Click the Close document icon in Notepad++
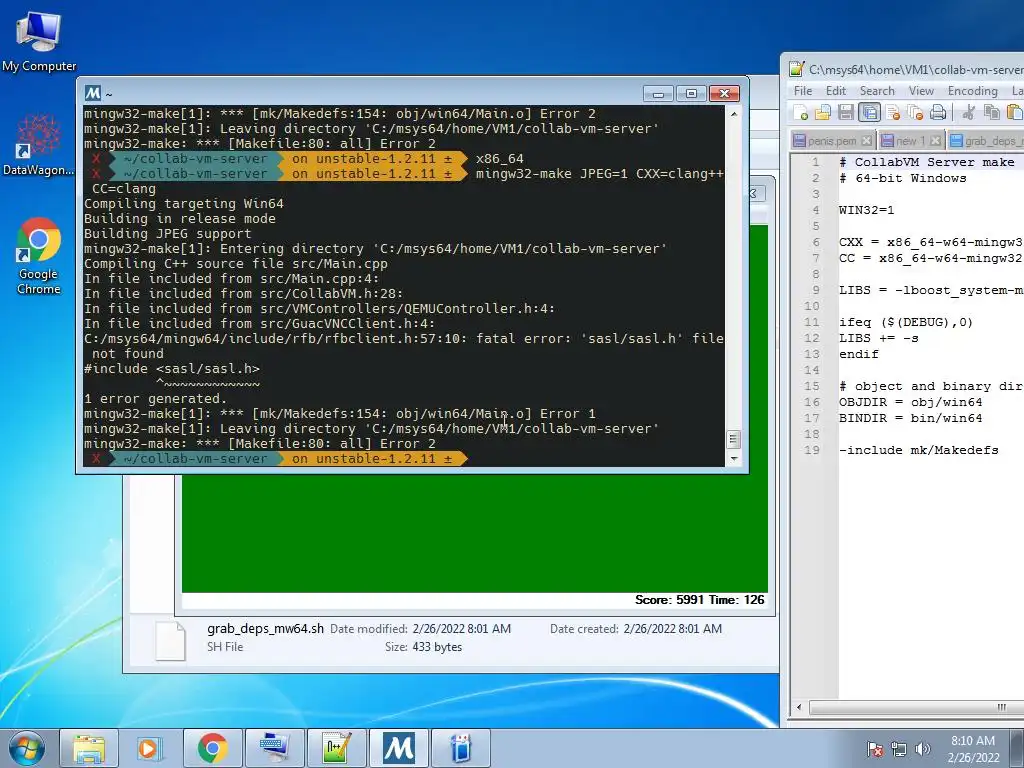Viewport: 1024px width, 768px height. point(893,113)
